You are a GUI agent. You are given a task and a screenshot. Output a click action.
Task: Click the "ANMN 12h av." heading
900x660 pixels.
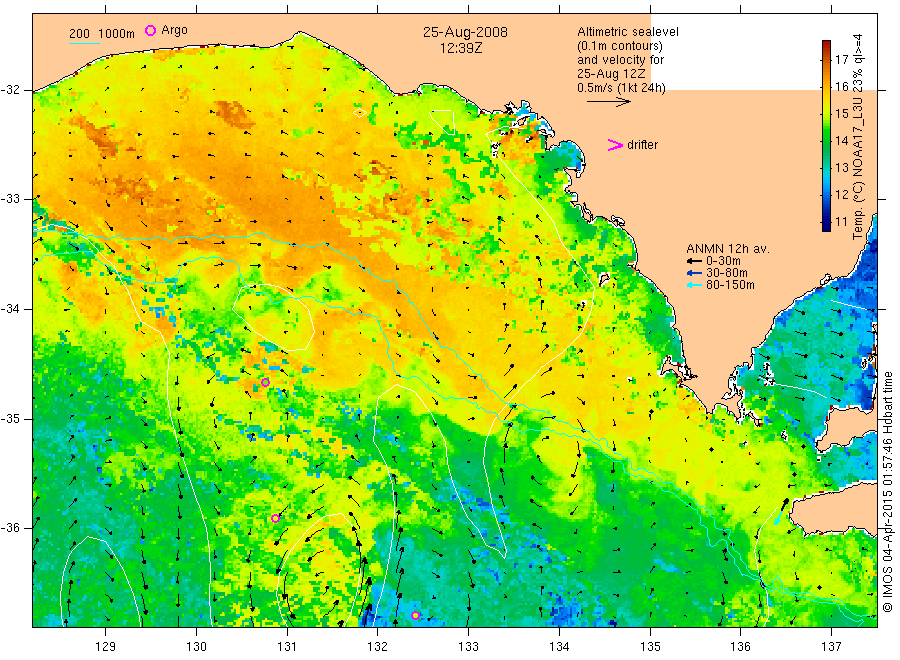[x=727, y=249]
